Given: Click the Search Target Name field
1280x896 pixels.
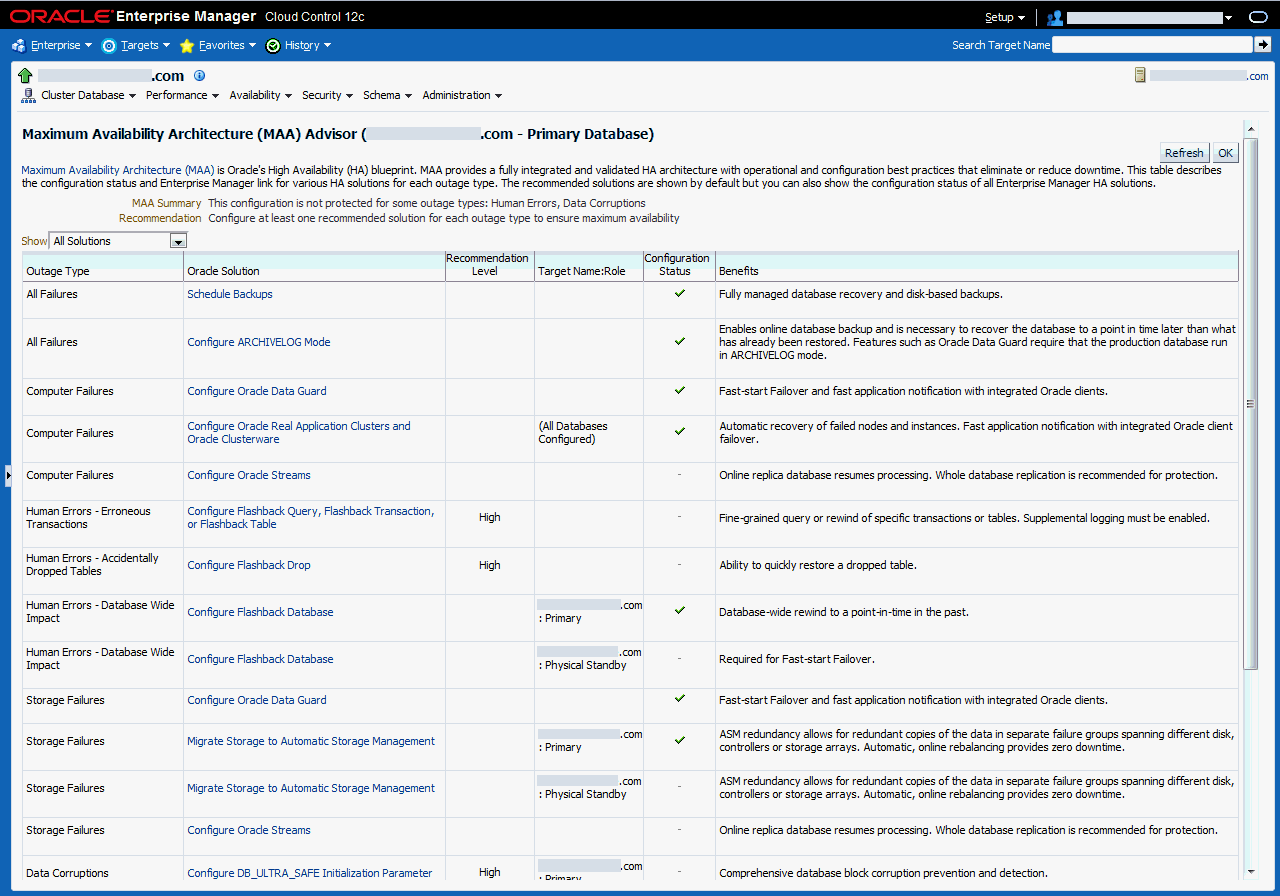Looking at the screenshot, I should pyautogui.click(x=1152, y=45).
